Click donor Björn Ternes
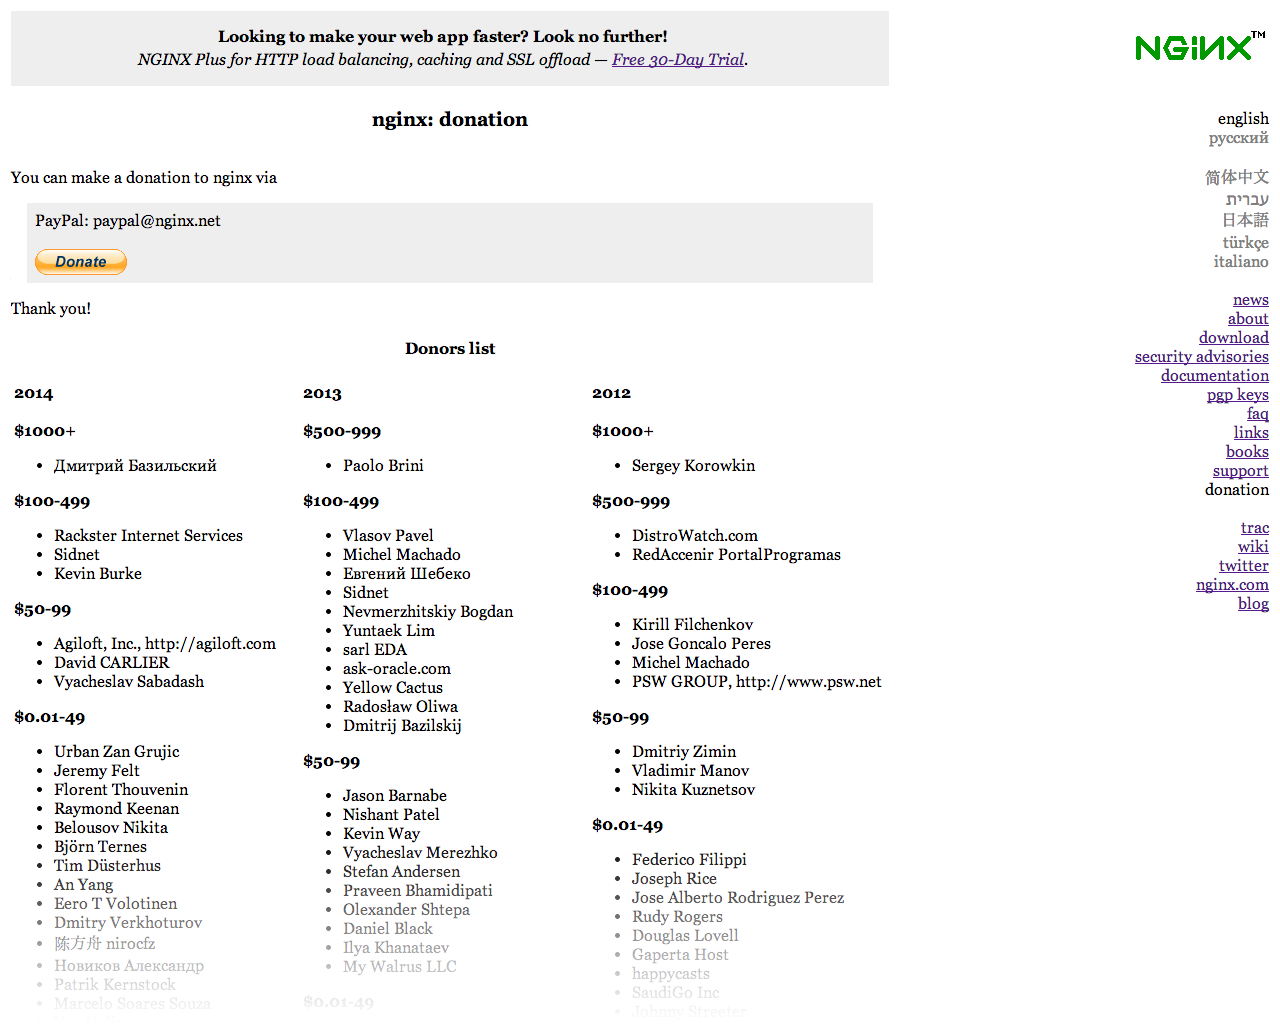 pyautogui.click(x=100, y=847)
